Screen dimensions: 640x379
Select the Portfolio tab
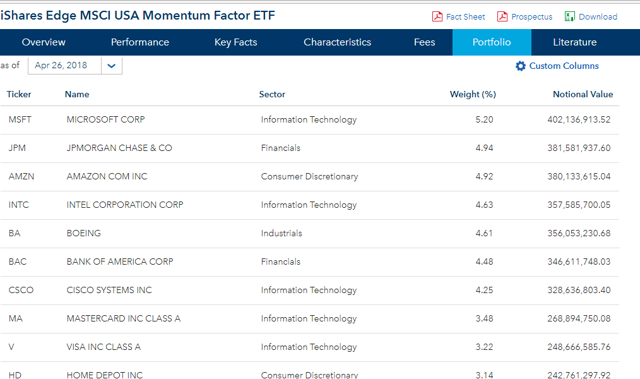(x=492, y=42)
